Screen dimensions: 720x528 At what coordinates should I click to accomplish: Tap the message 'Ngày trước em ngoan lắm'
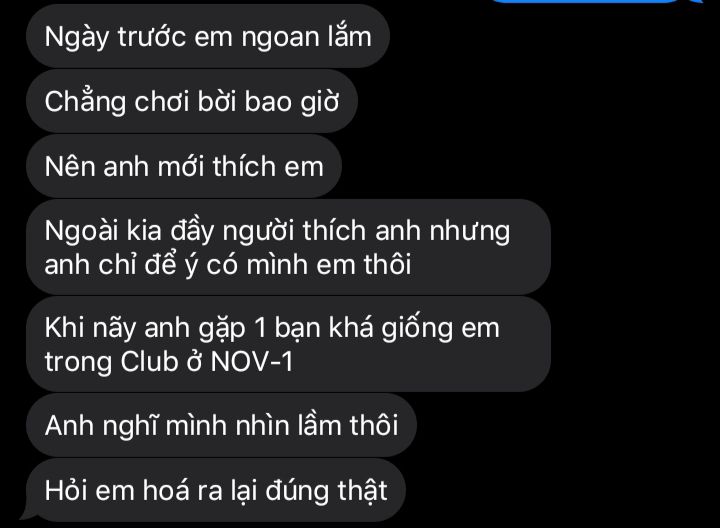[x=208, y=36]
